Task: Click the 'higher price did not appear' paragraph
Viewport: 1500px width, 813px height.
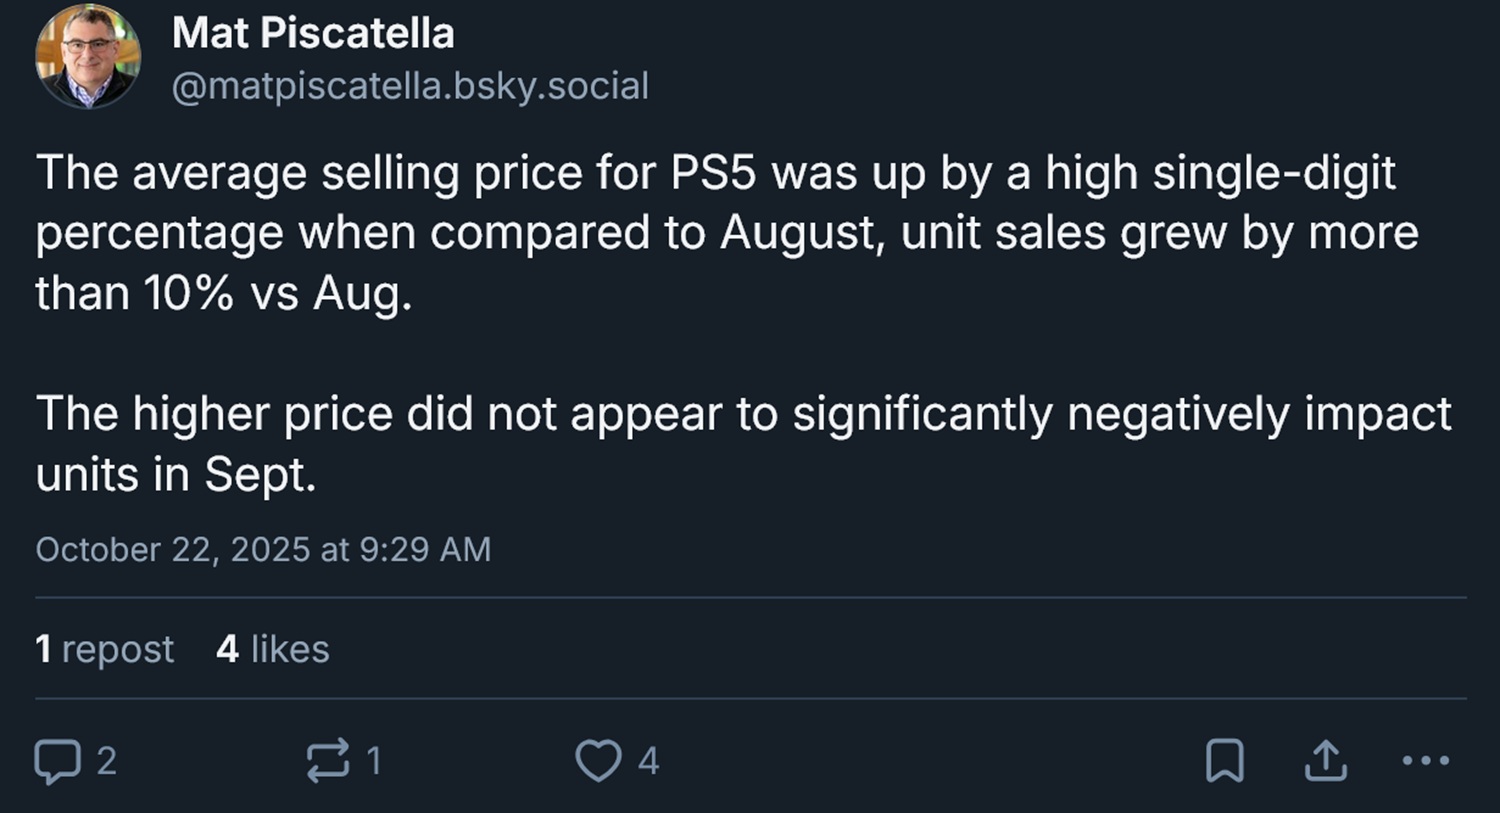Action: [x=742, y=414]
